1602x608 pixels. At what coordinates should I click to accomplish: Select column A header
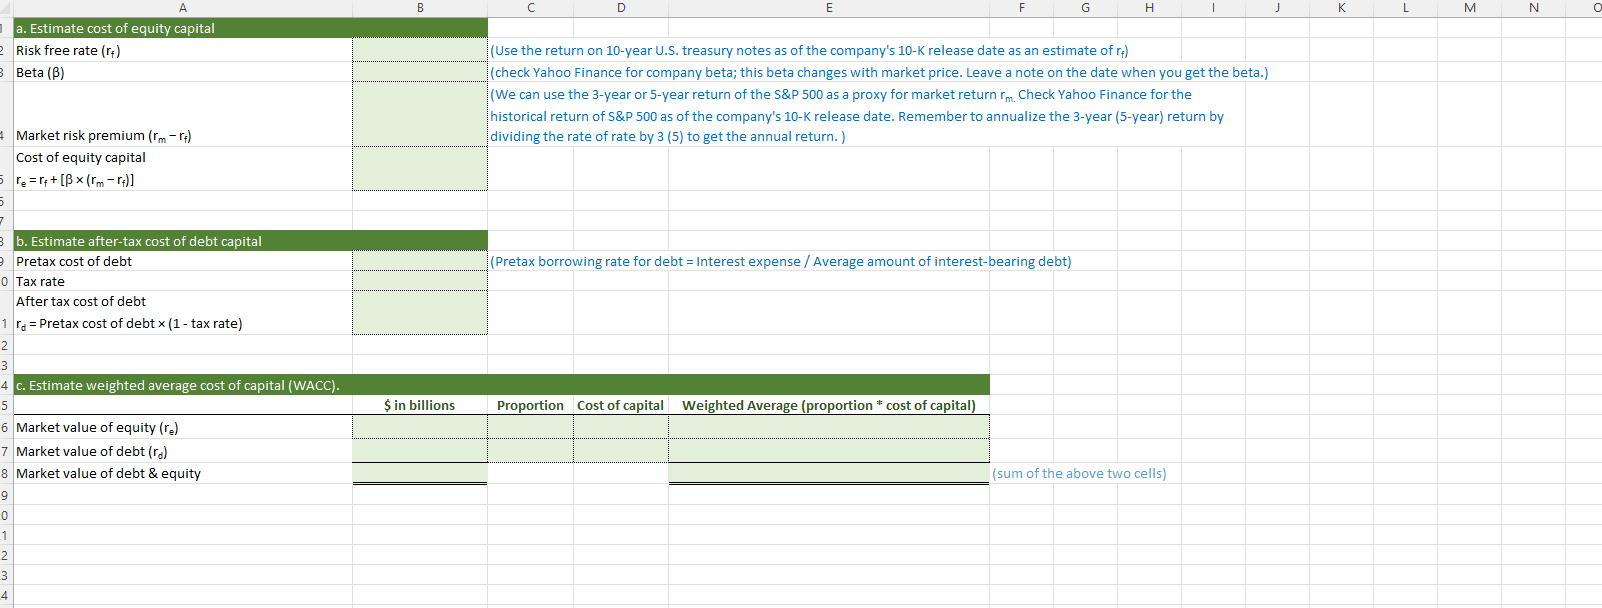click(x=183, y=8)
